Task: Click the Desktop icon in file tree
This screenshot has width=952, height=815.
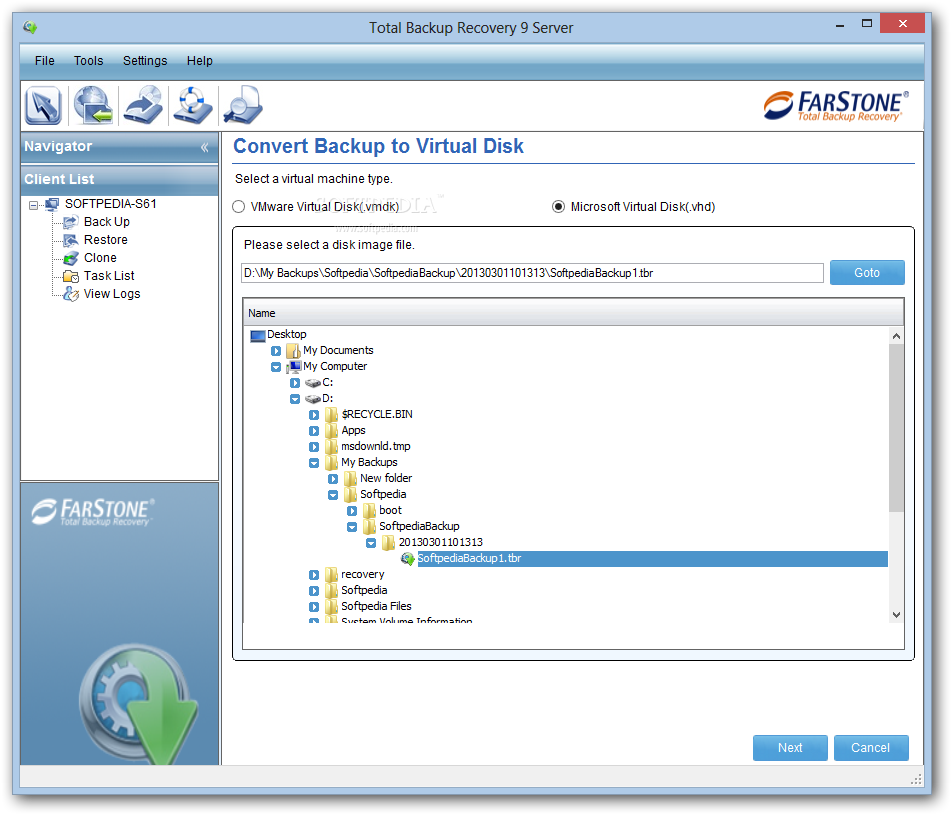Action: [258, 335]
